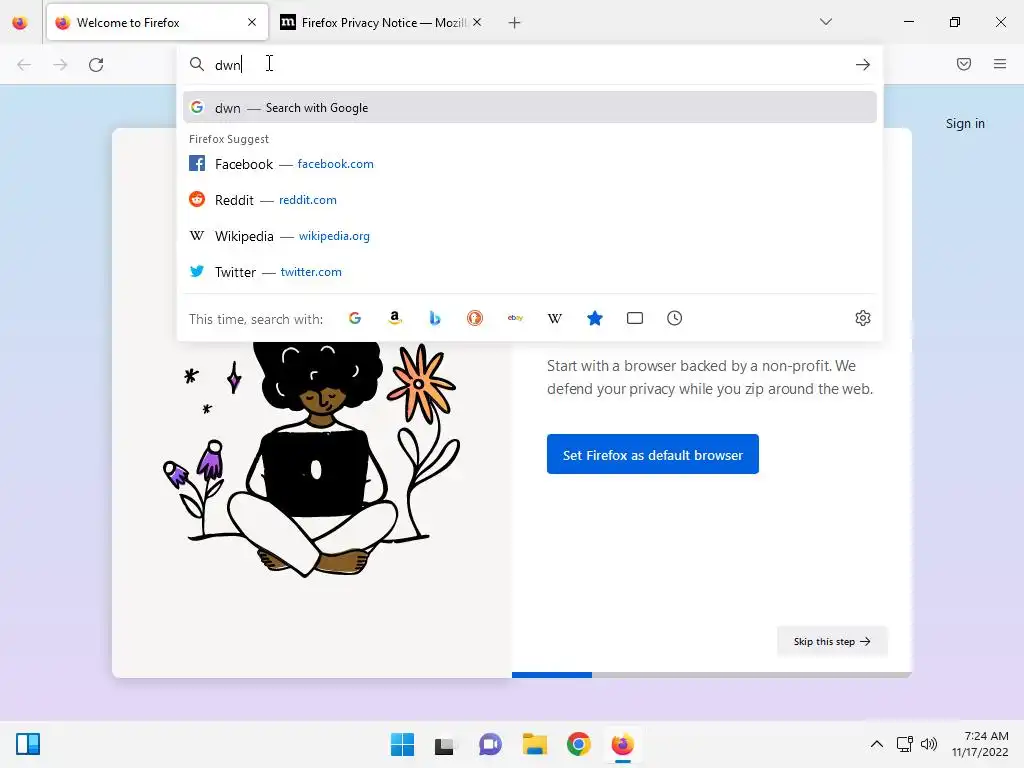
Task: Open Save to Pocket icon
Action: [964, 64]
